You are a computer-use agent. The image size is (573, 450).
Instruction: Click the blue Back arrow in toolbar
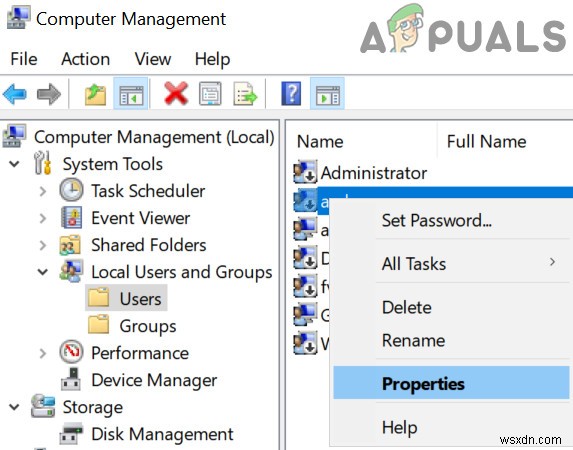pyautogui.click(x=15, y=94)
